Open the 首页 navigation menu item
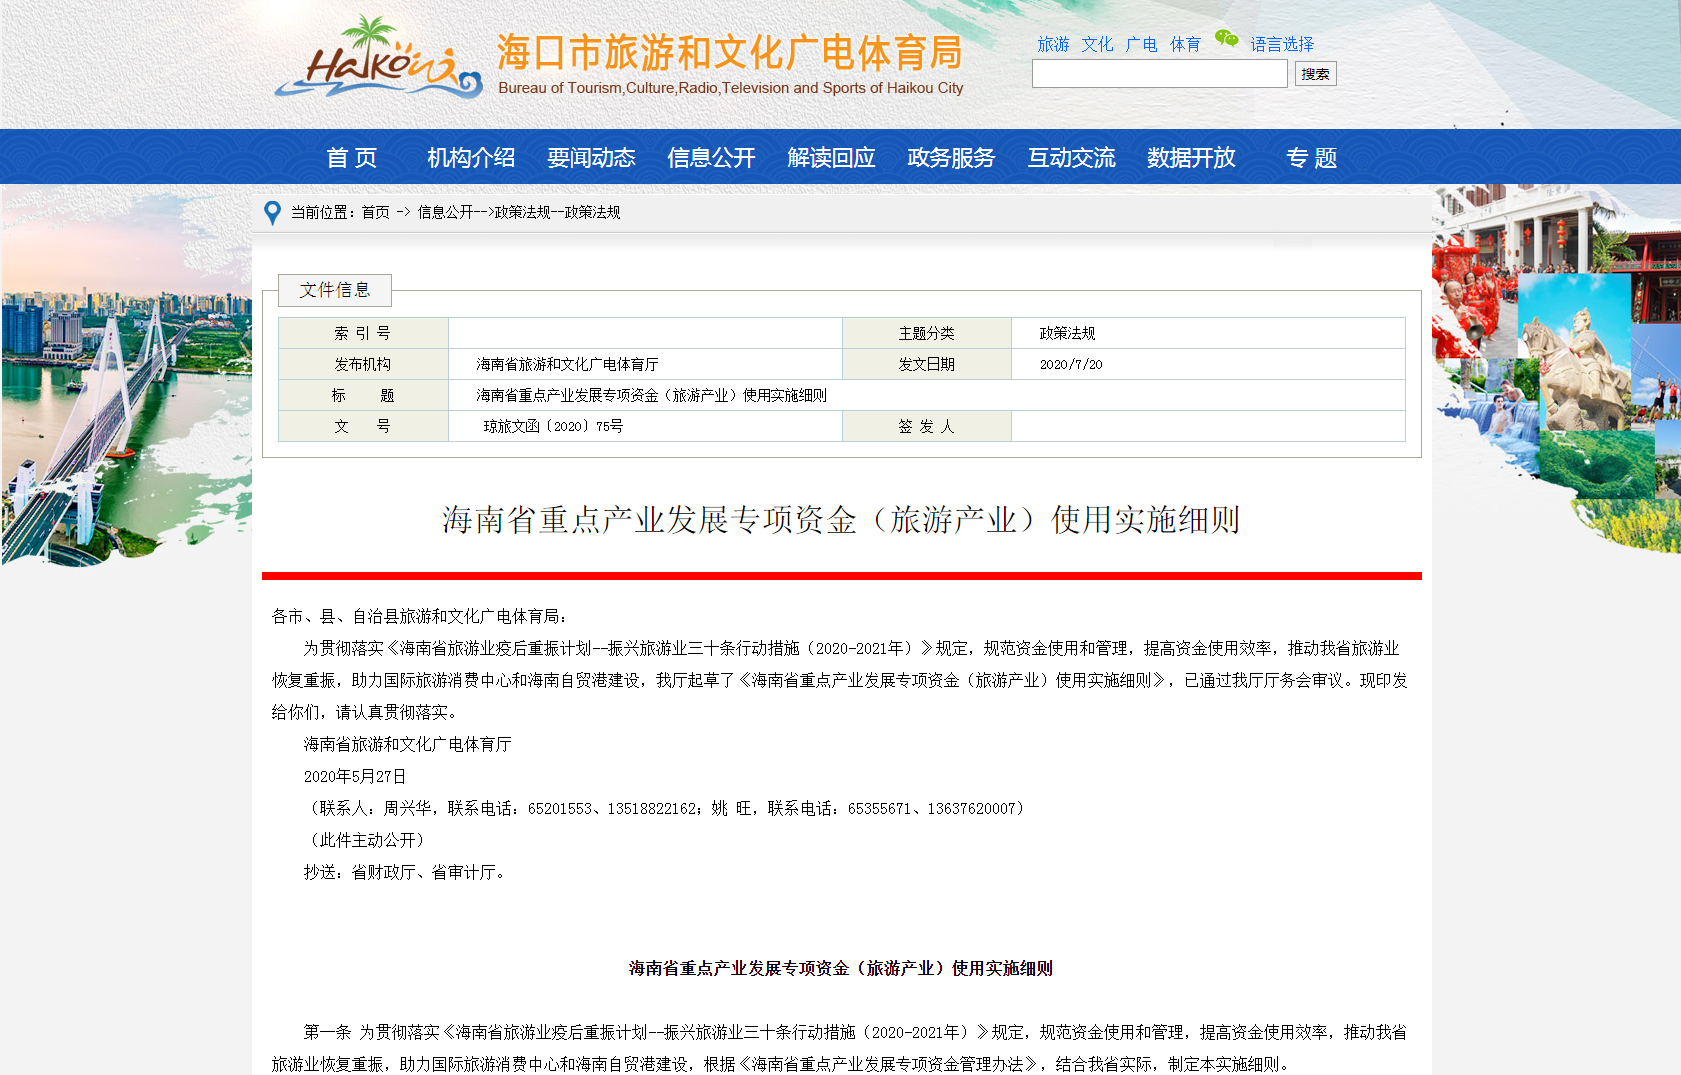This screenshot has height=1075, width=1681. [x=351, y=158]
